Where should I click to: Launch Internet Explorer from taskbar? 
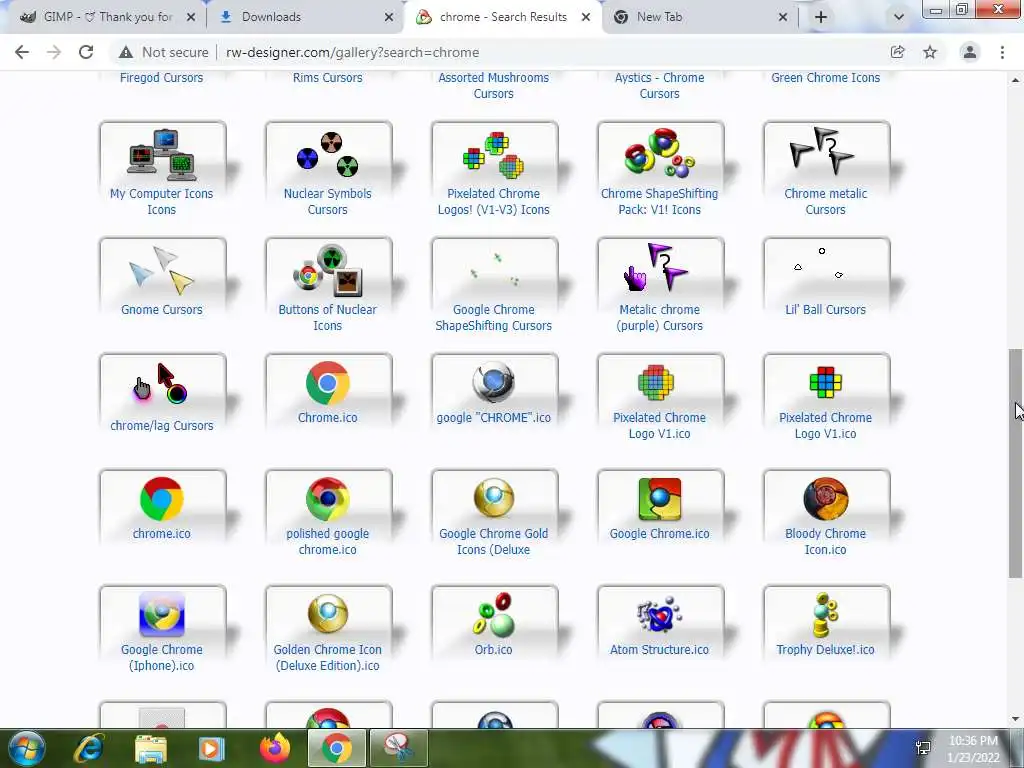88,748
